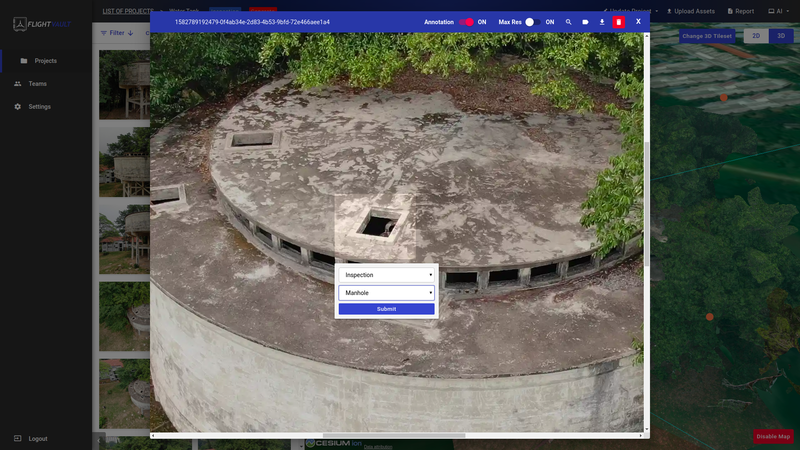Toggle the Max Res switch
The height and width of the screenshot is (450, 800).
tap(533, 22)
